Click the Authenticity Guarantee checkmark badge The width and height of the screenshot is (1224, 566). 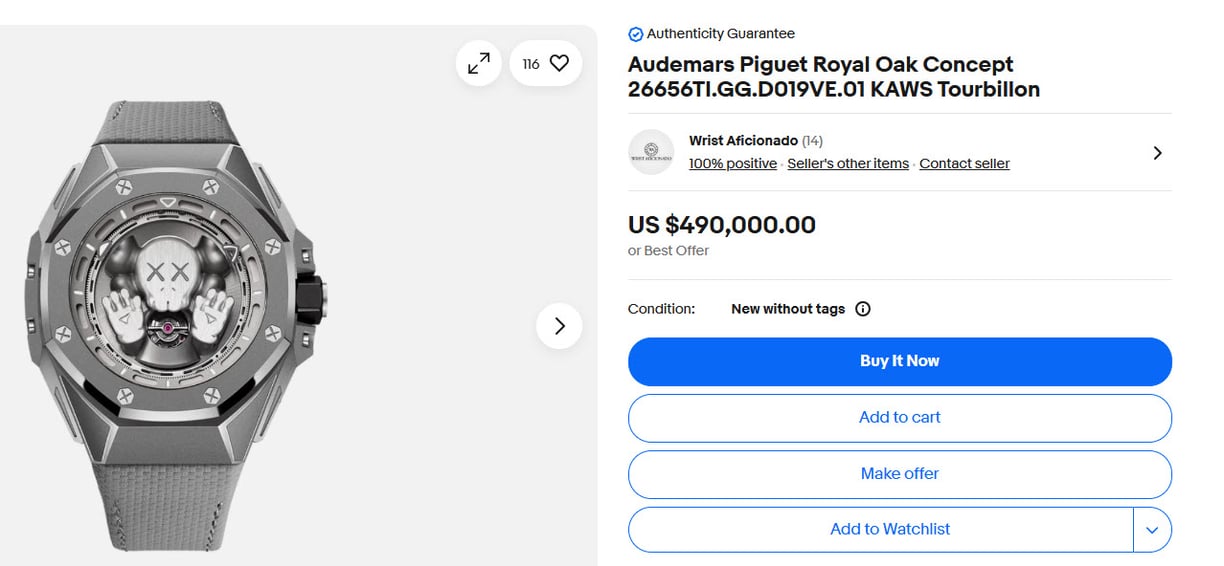(635, 34)
